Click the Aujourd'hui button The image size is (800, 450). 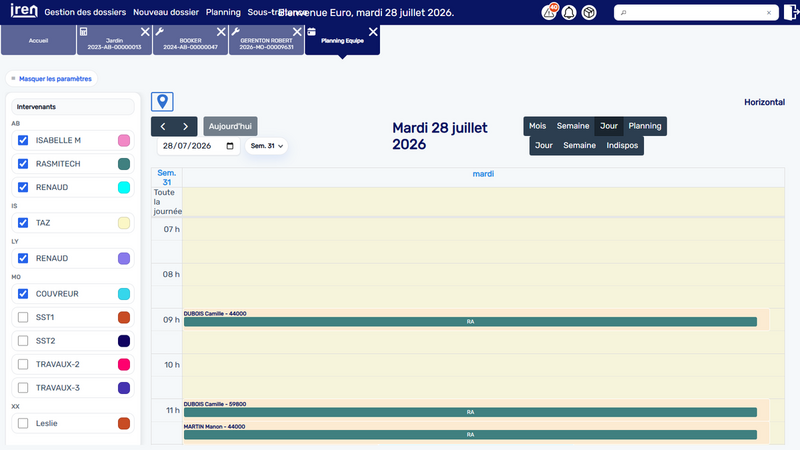(230, 127)
